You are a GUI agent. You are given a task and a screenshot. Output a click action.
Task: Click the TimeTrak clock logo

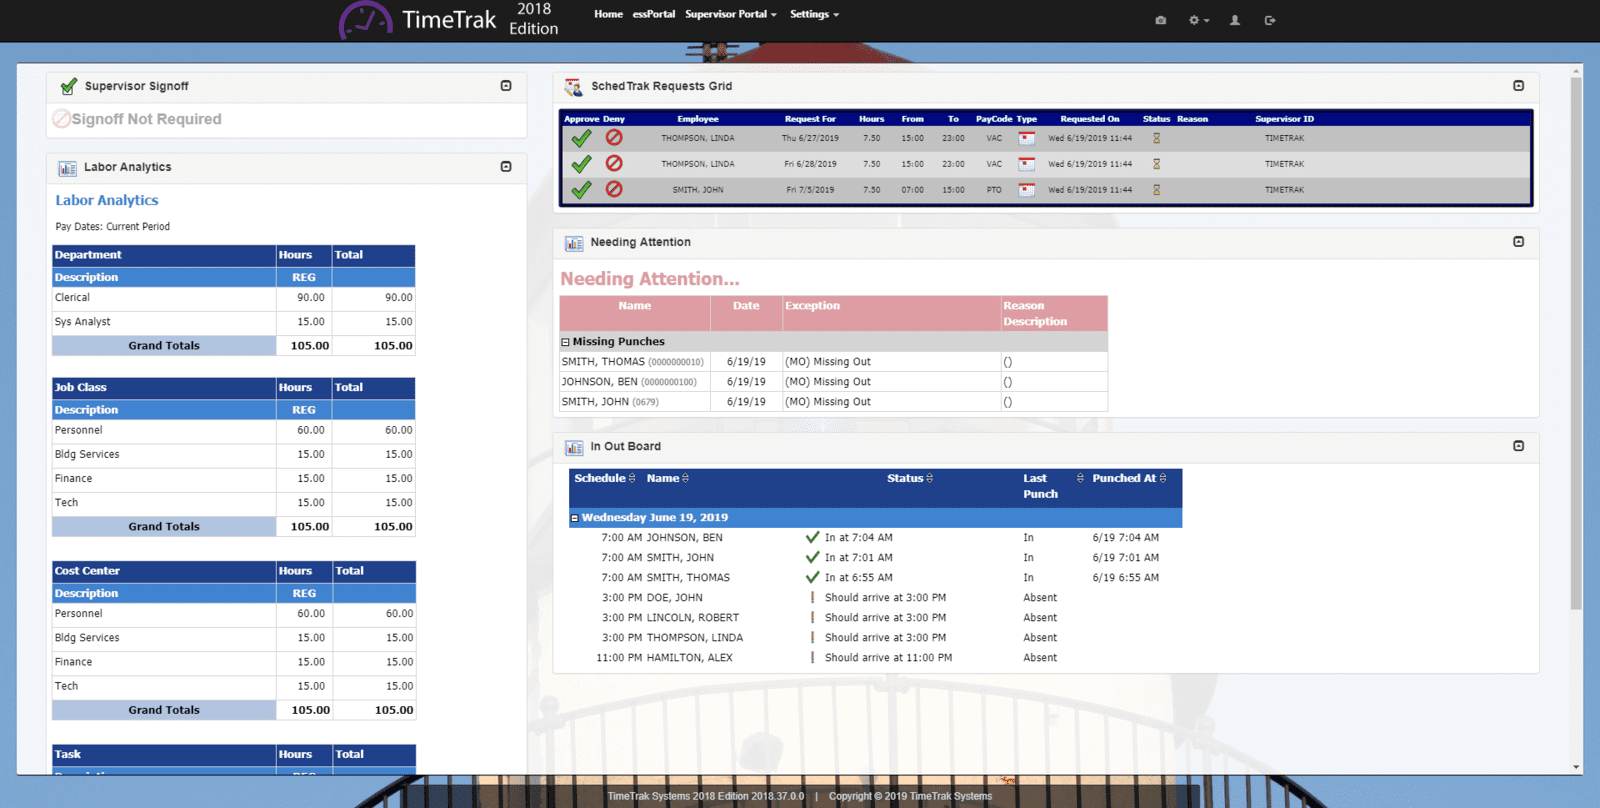coord(365,20)
